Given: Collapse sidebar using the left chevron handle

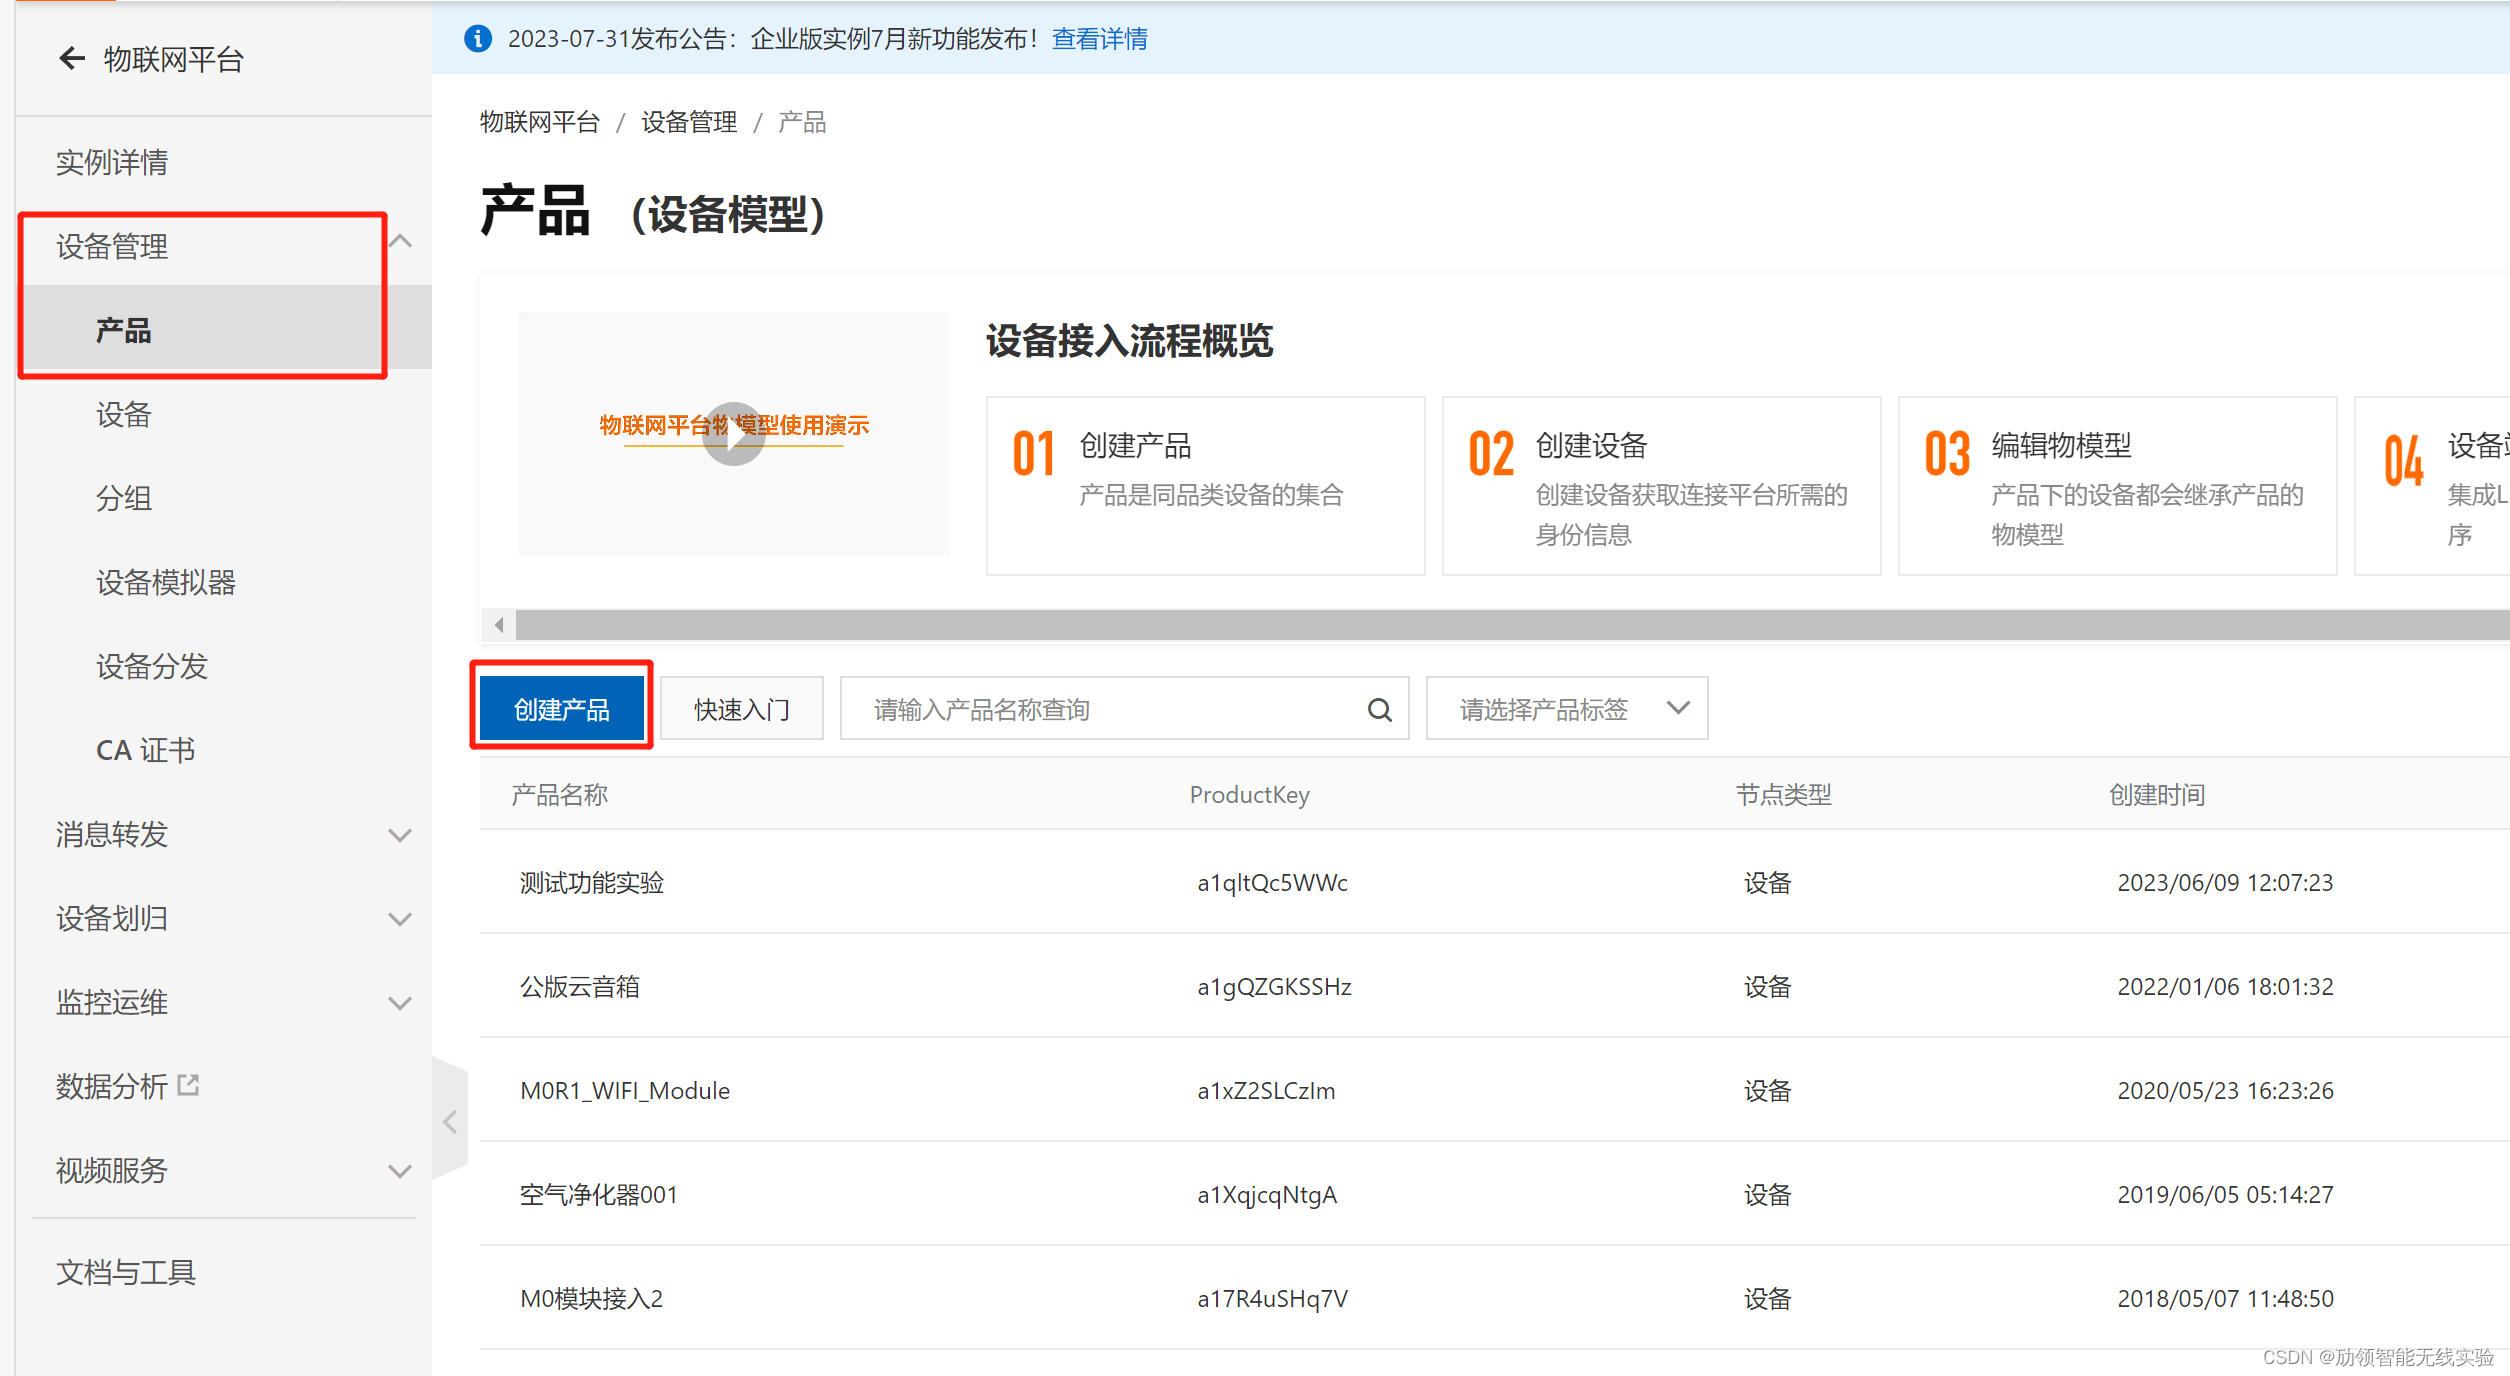Looking at the screenshot, I should 450,1122.
